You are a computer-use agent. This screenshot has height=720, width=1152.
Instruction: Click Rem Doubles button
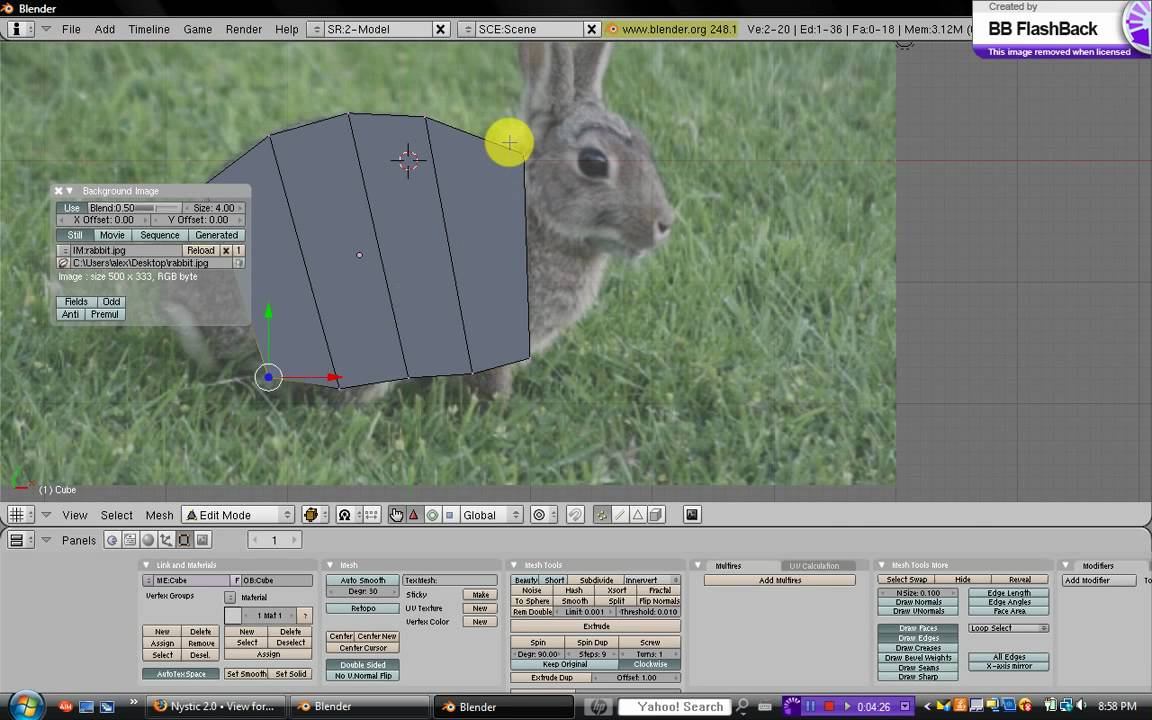532,612
